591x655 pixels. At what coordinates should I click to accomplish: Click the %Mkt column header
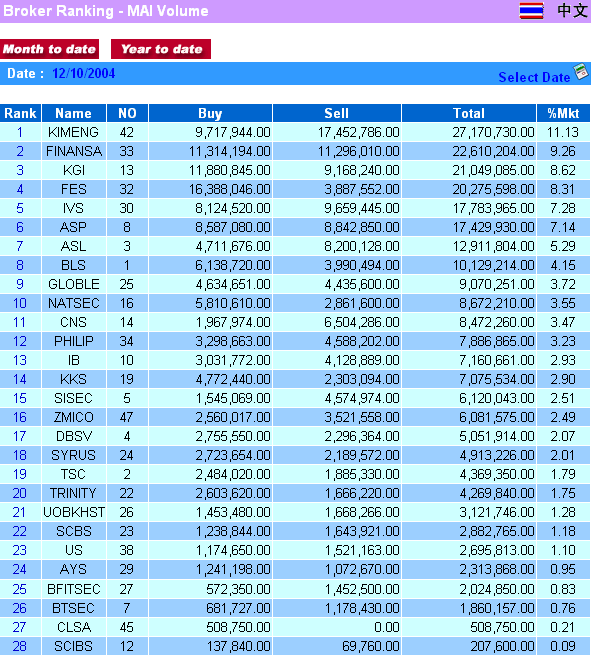tap(563, 113)
